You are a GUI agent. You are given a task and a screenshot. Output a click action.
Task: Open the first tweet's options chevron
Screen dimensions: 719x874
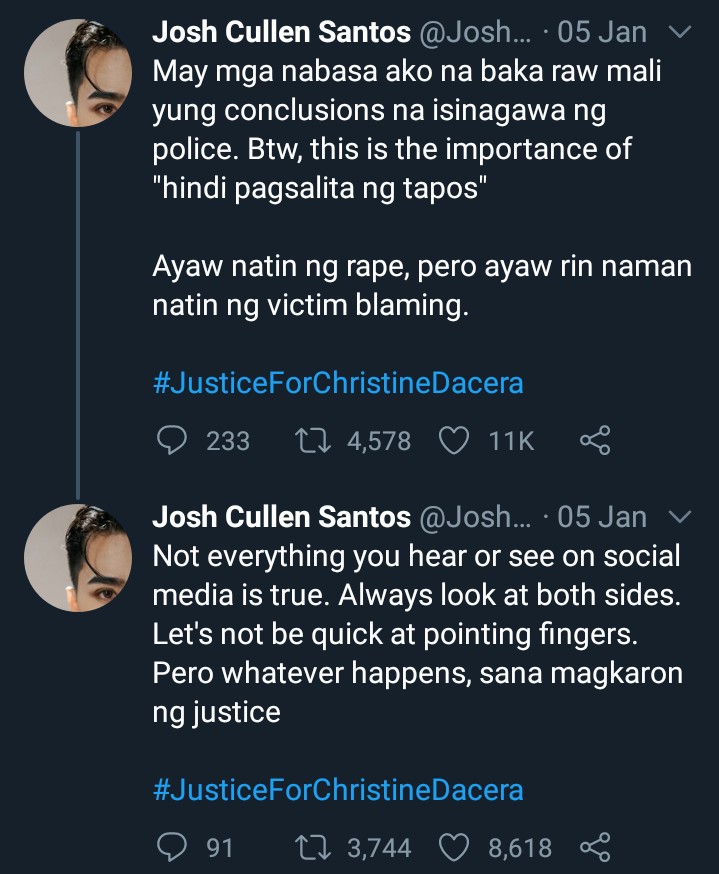coord(679,33)
